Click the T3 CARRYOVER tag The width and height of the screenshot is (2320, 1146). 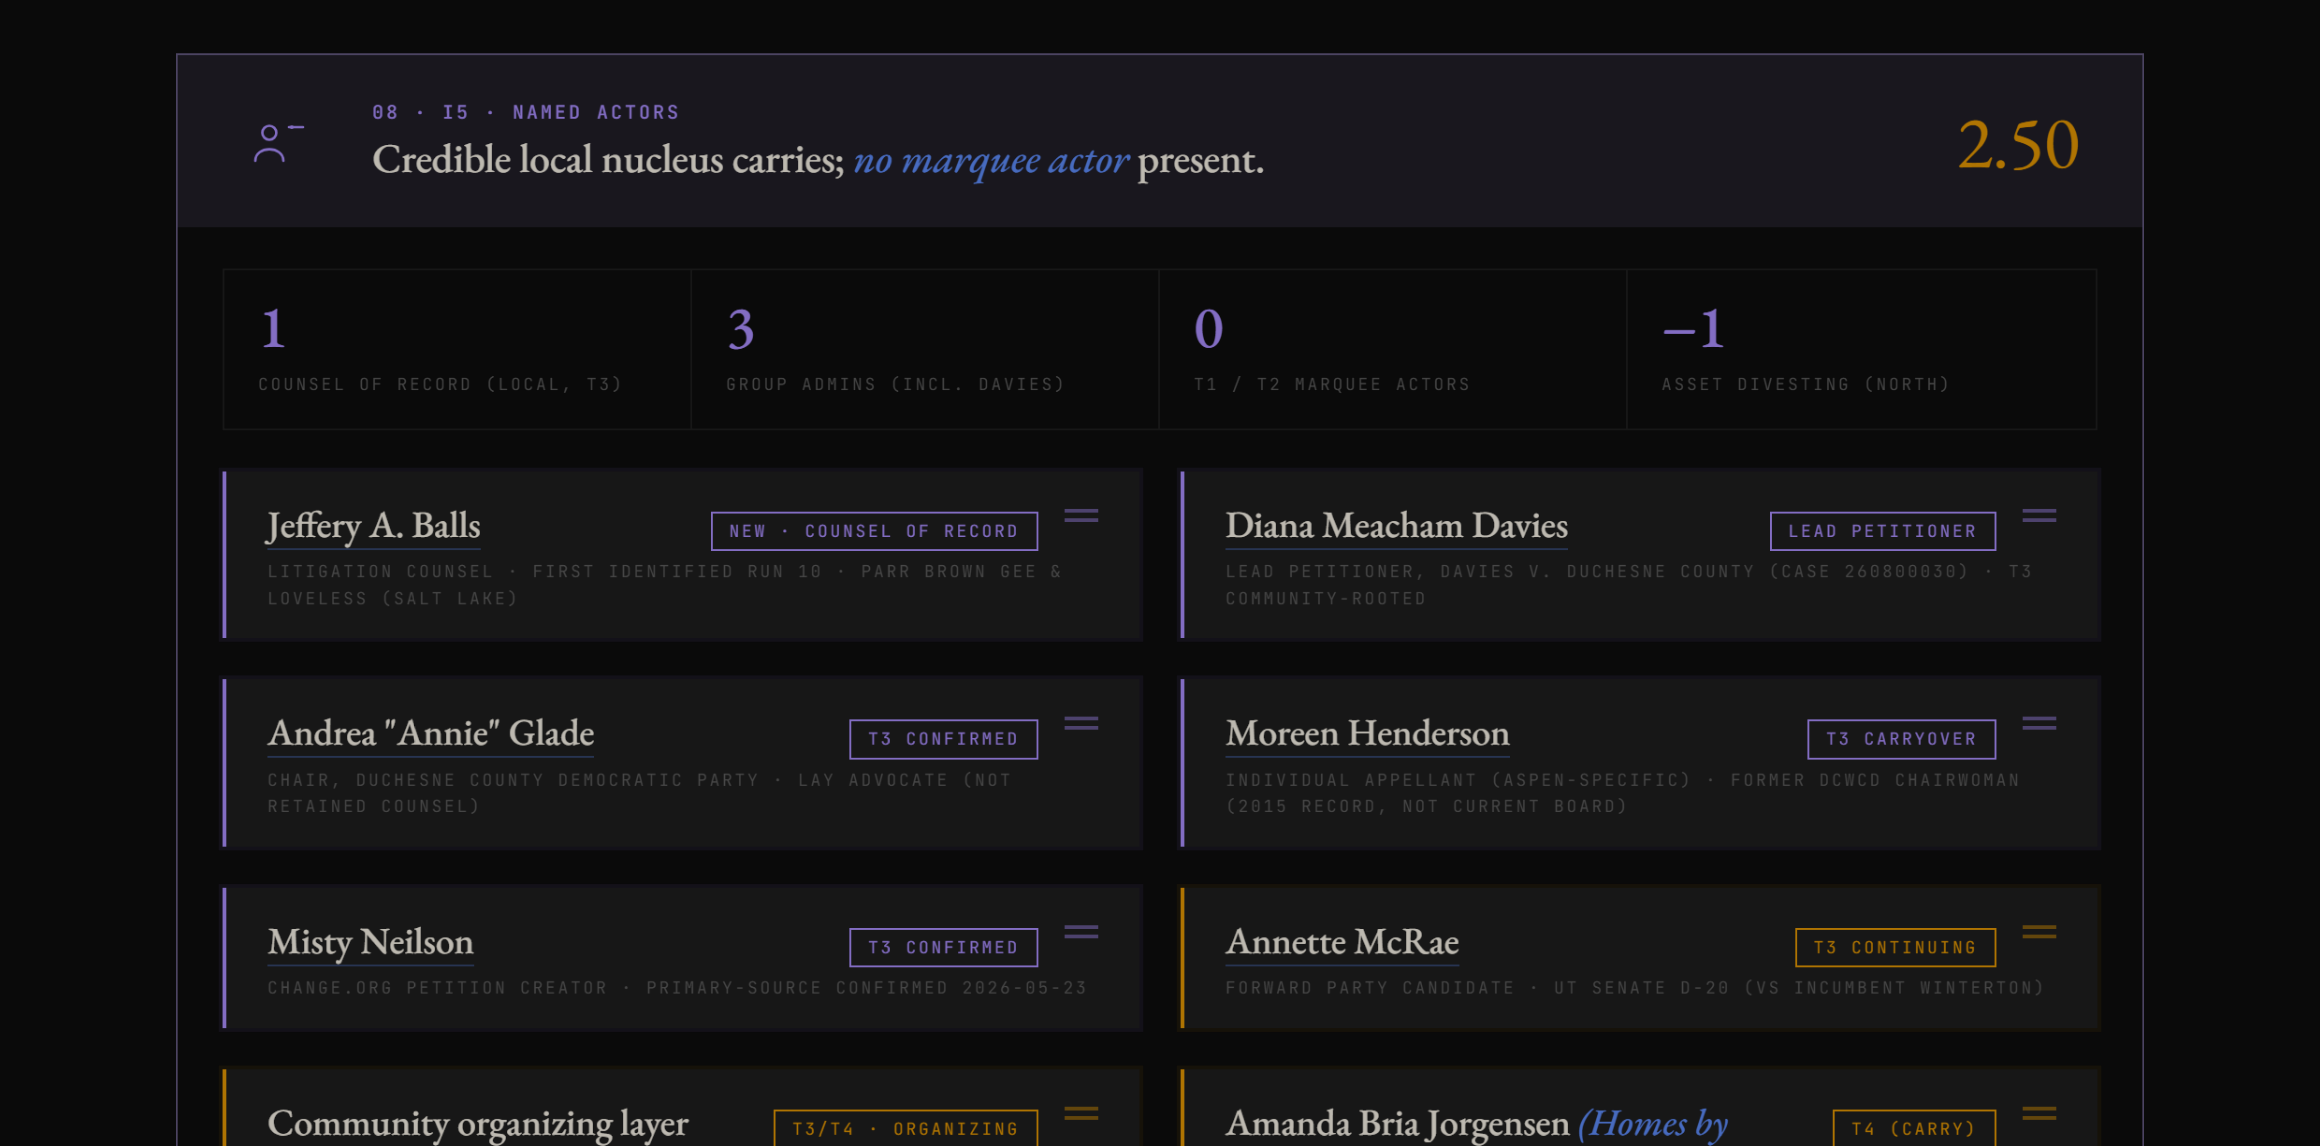1901,739
